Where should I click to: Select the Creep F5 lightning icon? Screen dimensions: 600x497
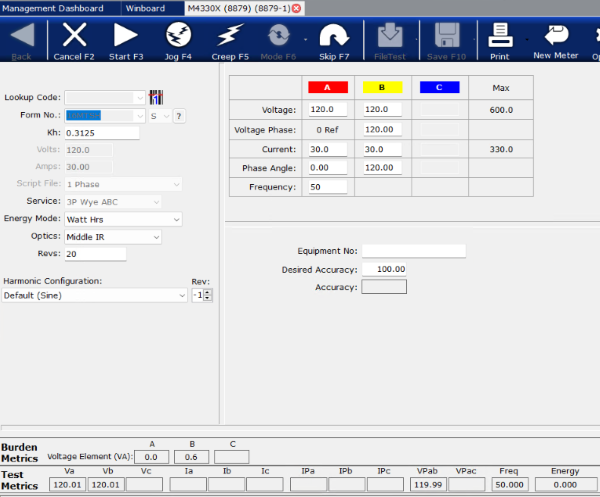coord(230,36)
